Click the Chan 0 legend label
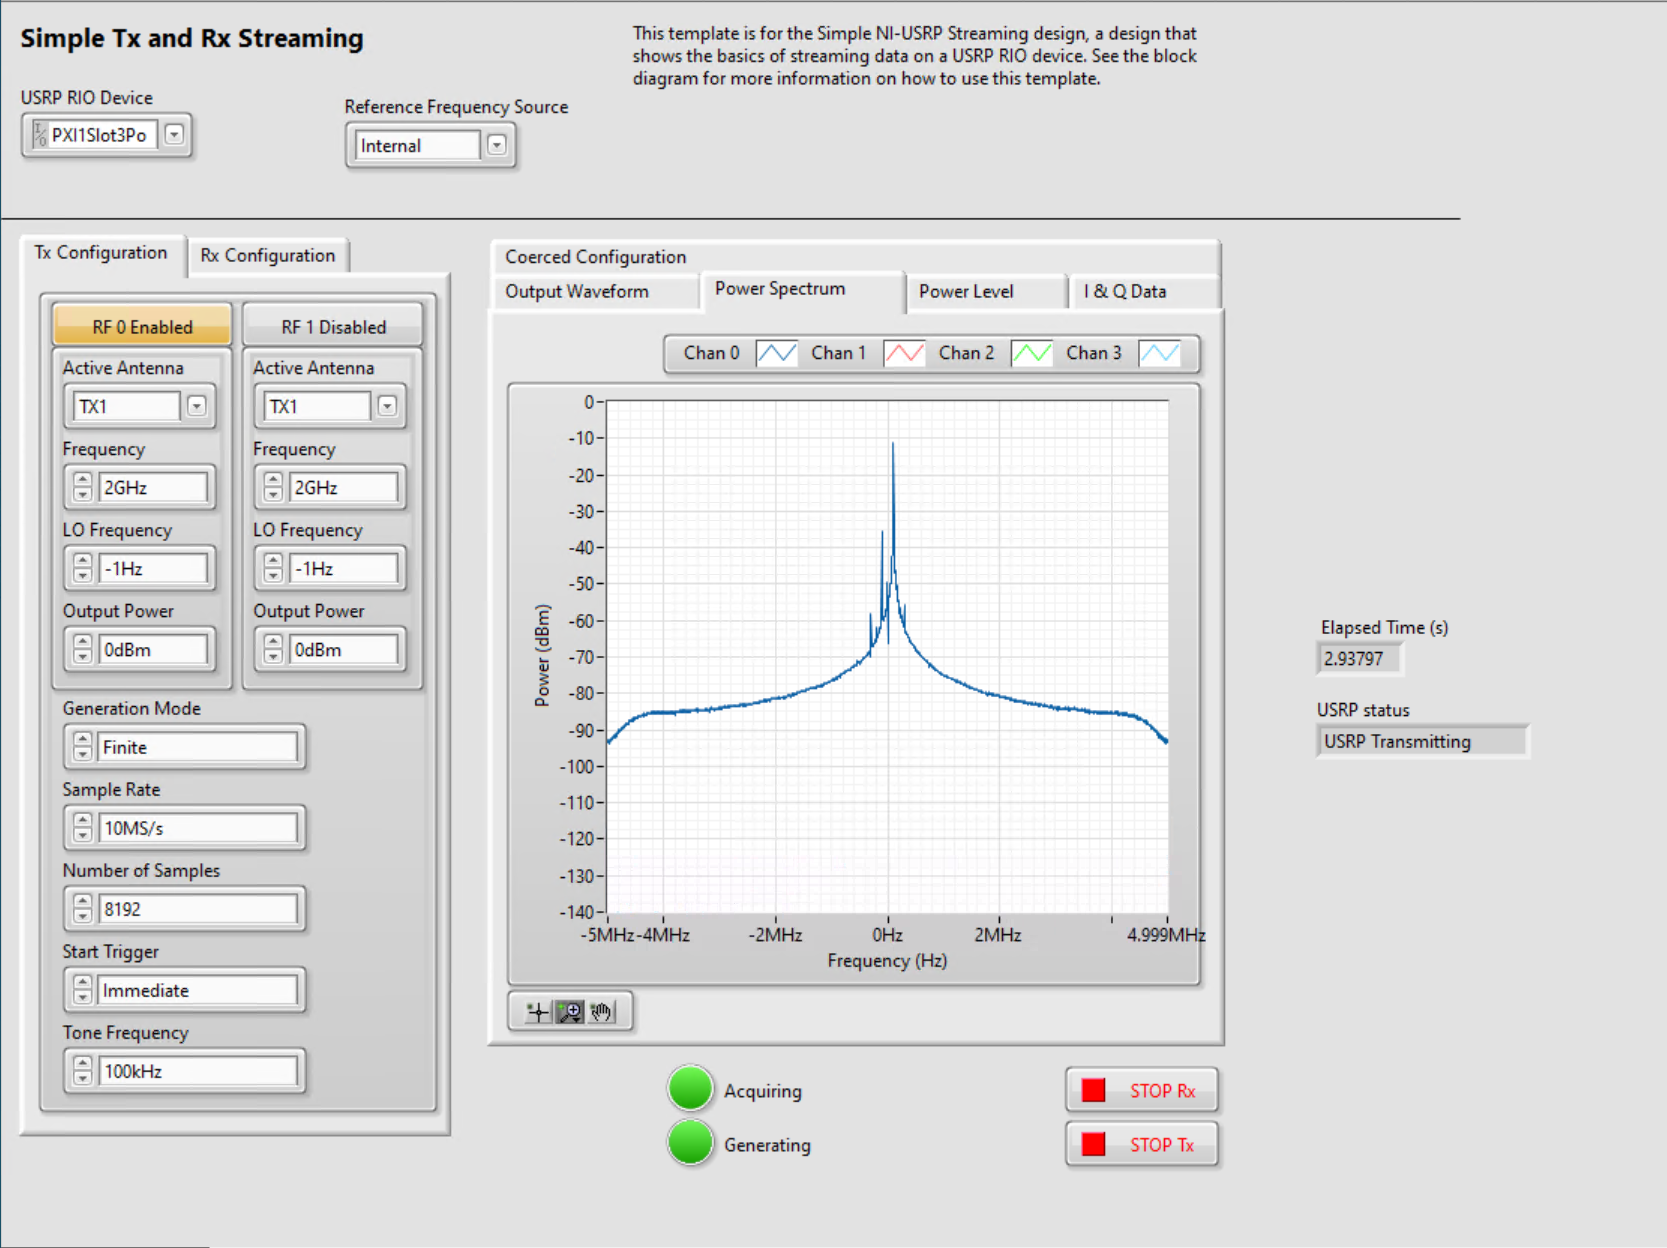The height and width of the screenshot is (1248, 1667). tap(711, 353)
